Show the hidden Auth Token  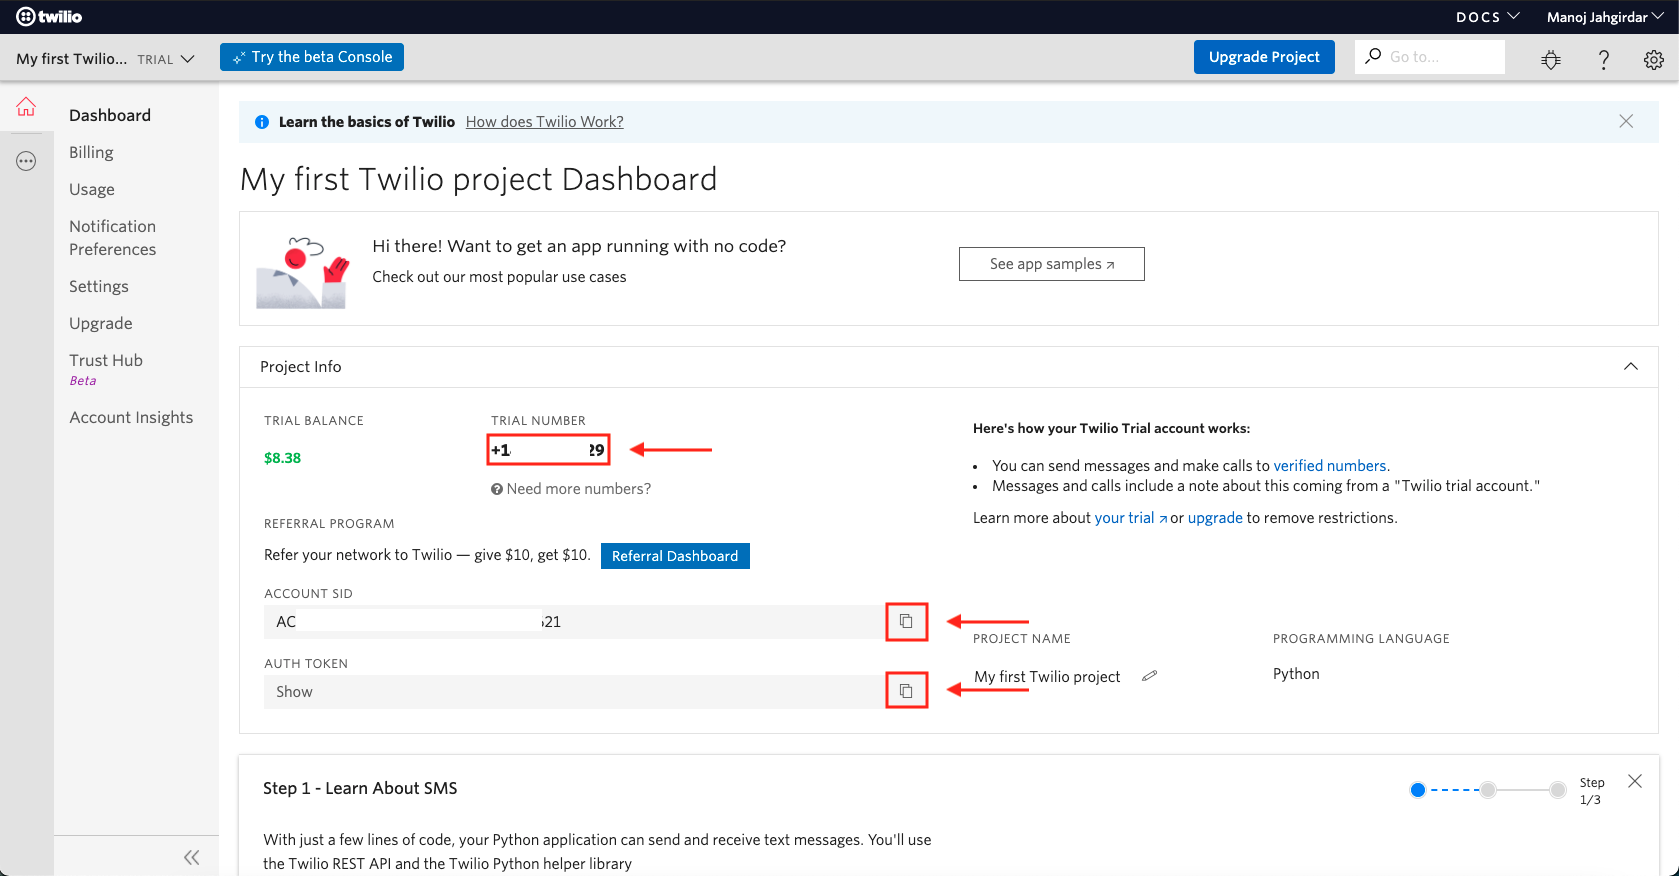tap(294, 692)
